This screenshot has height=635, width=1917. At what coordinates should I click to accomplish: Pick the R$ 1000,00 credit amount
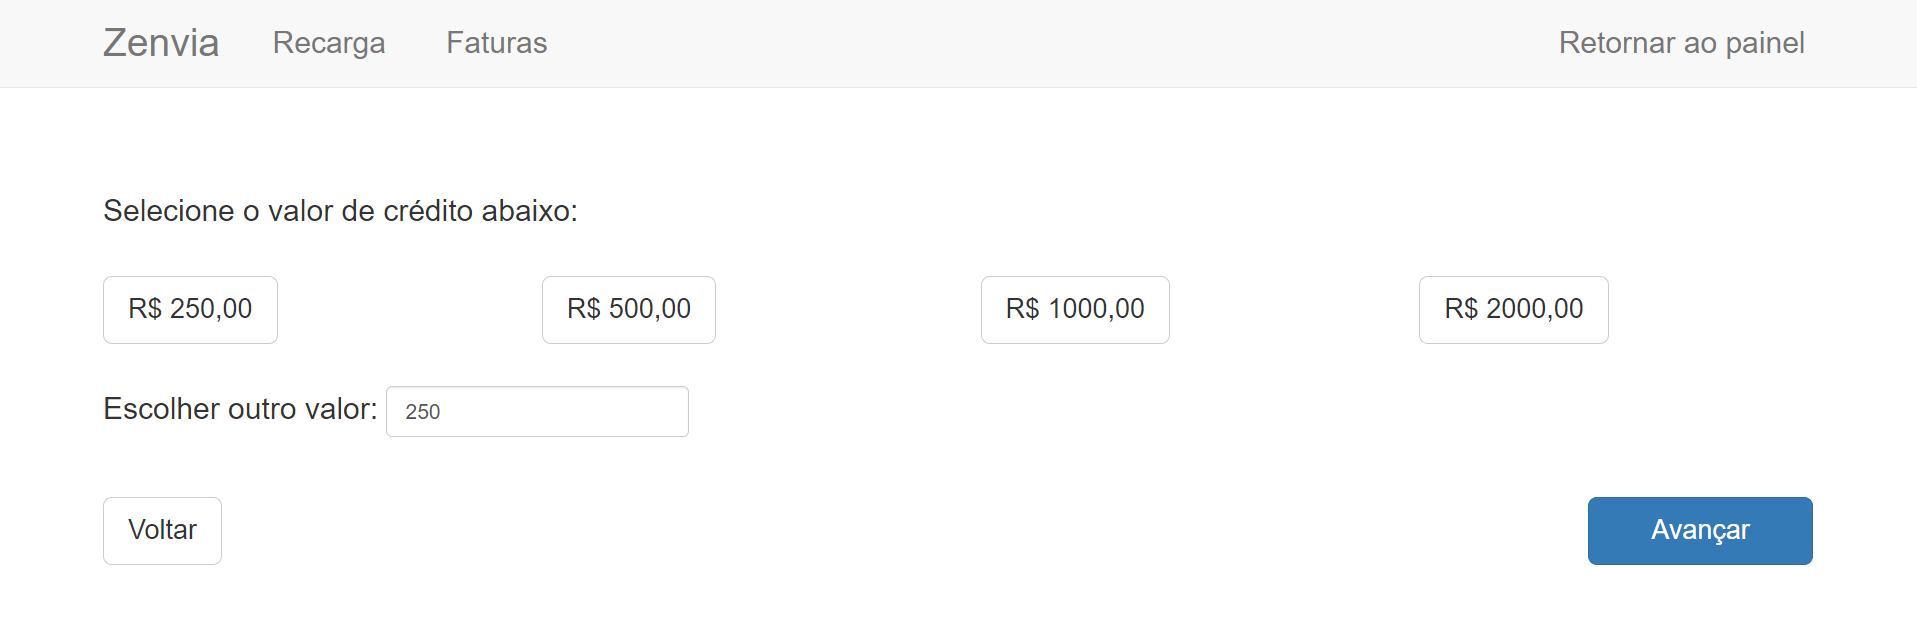click(1075, 310)
